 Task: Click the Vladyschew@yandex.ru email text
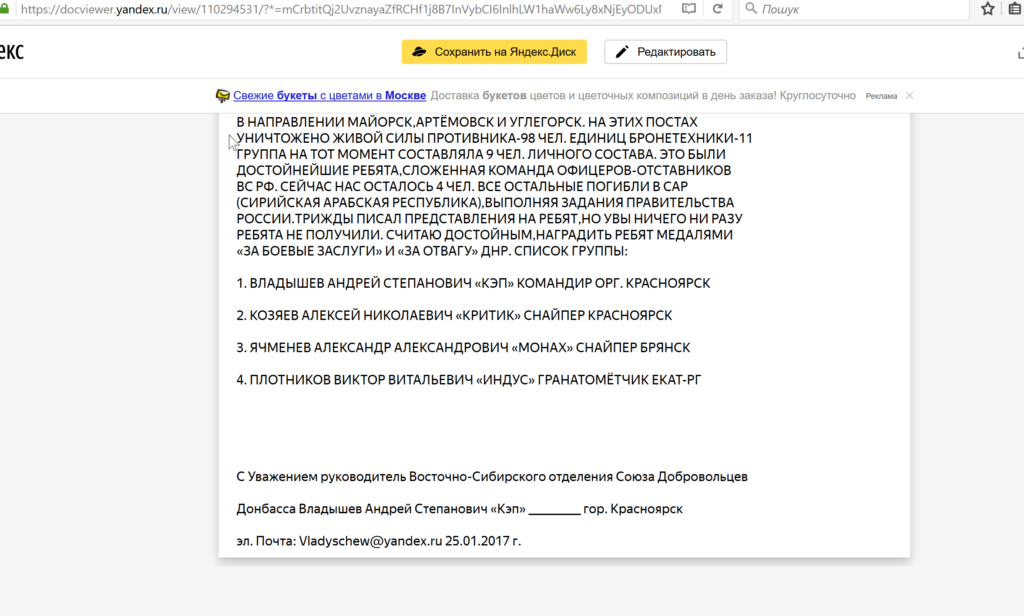[x=371, y=541]
